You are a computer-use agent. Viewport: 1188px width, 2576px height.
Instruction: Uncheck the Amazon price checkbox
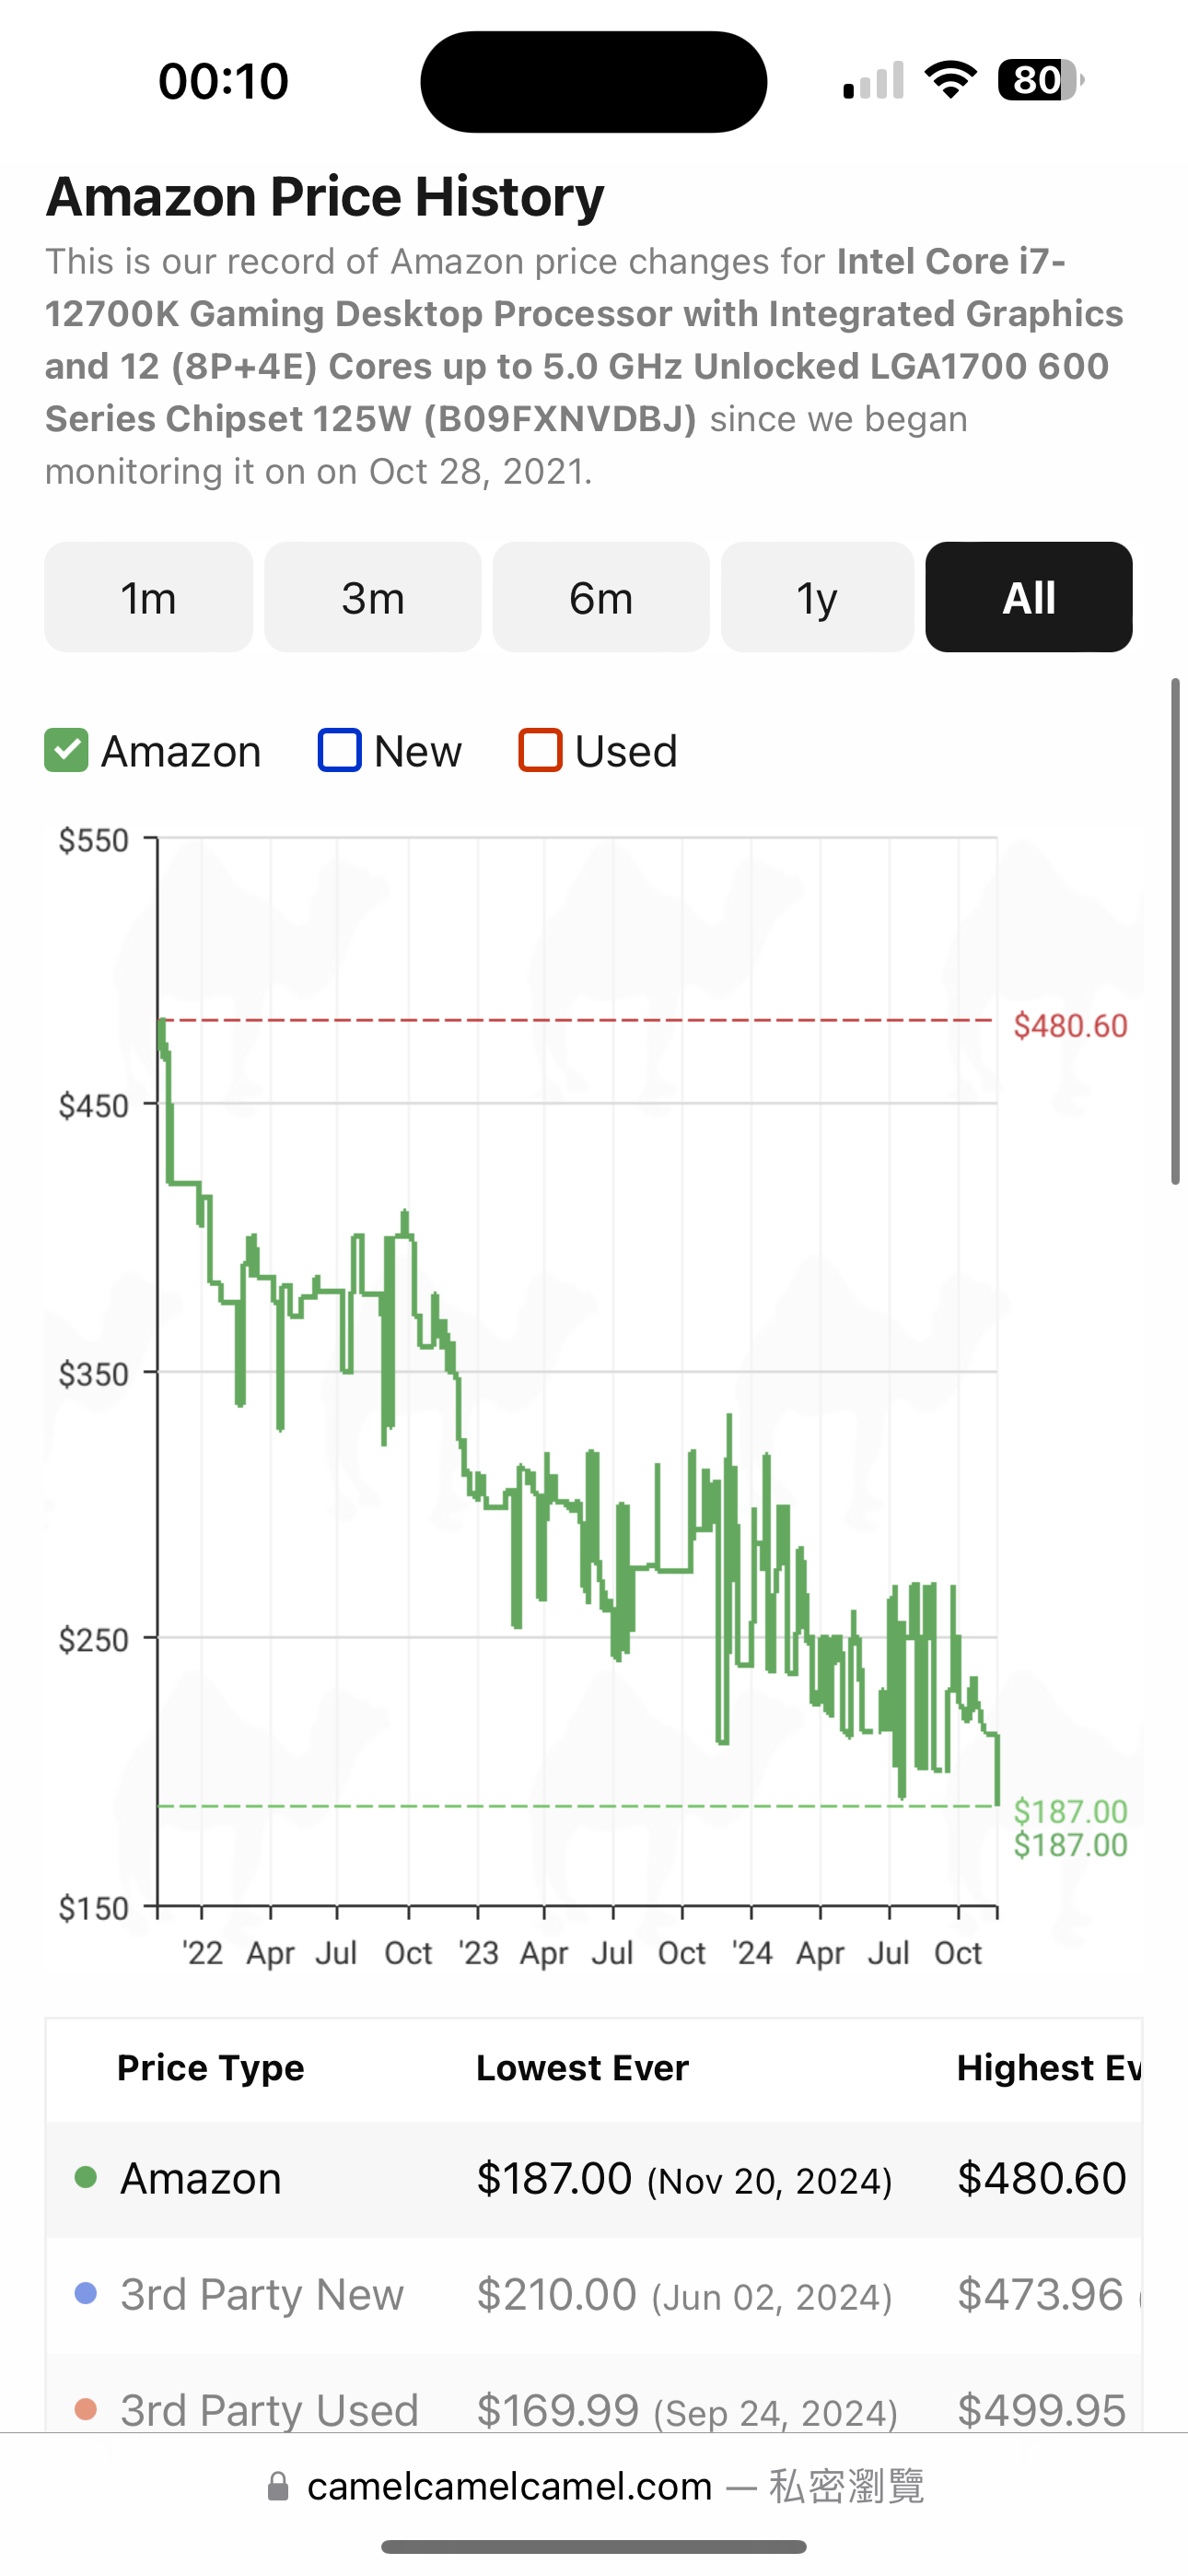pyautogui.click(x=67, y=750)
